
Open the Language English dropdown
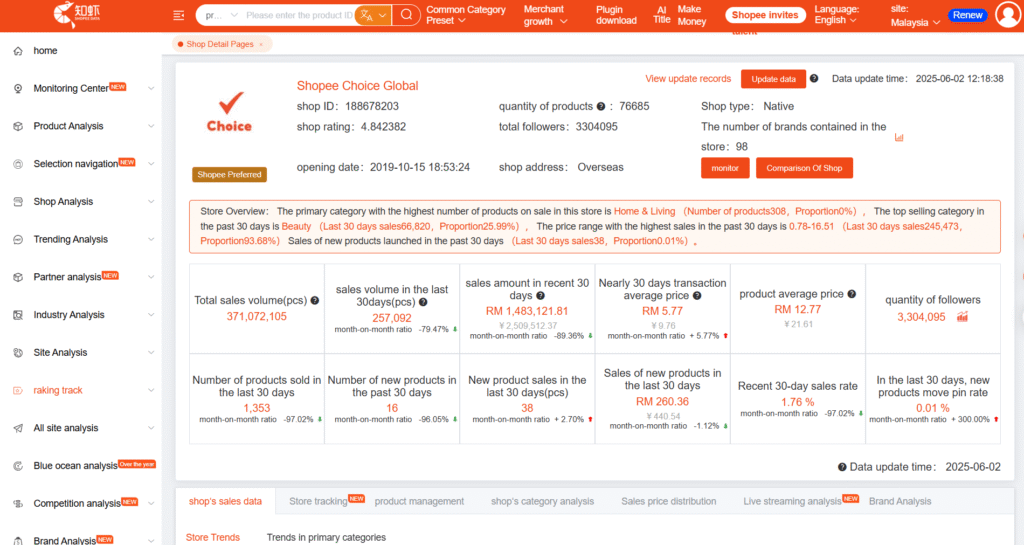click(837, 14)
